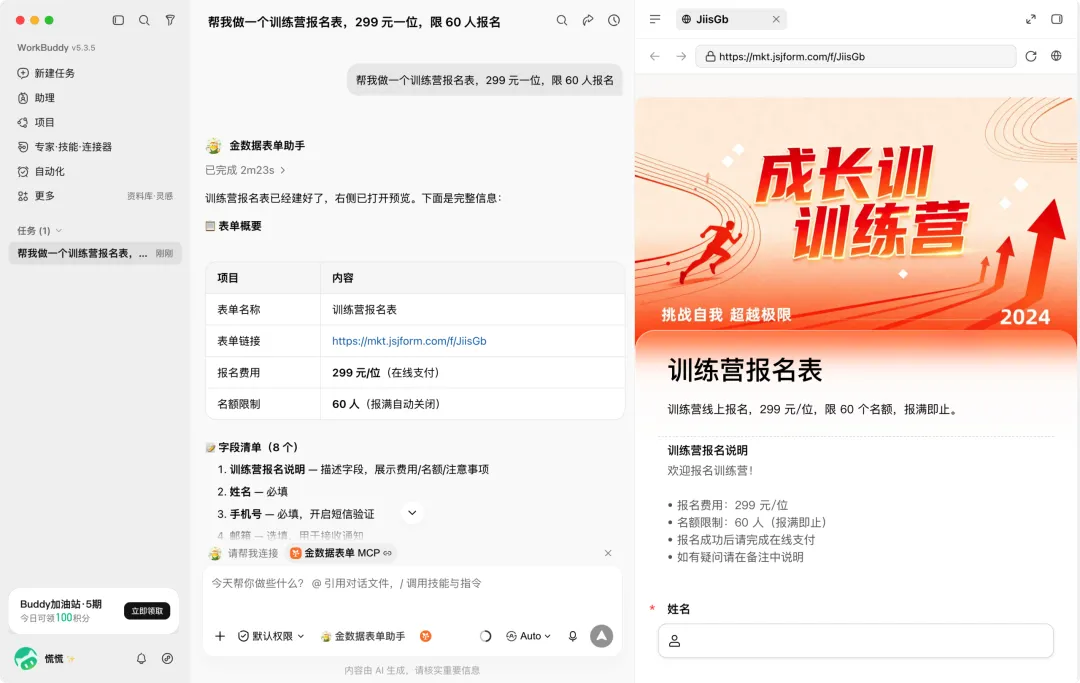Viewport: 1080px width, 683px height.
Task: Collapse the 任务 (1) list
Action: 39,231
